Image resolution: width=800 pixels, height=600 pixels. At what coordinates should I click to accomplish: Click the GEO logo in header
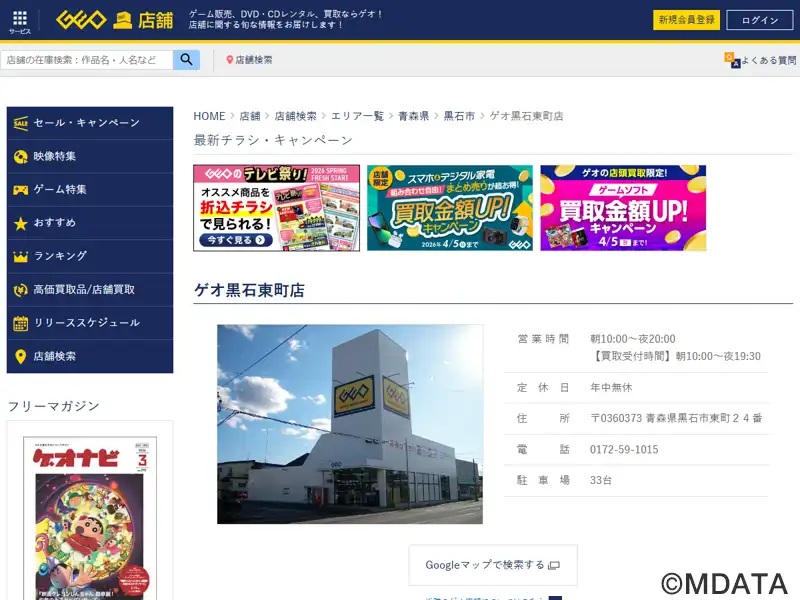82,20
